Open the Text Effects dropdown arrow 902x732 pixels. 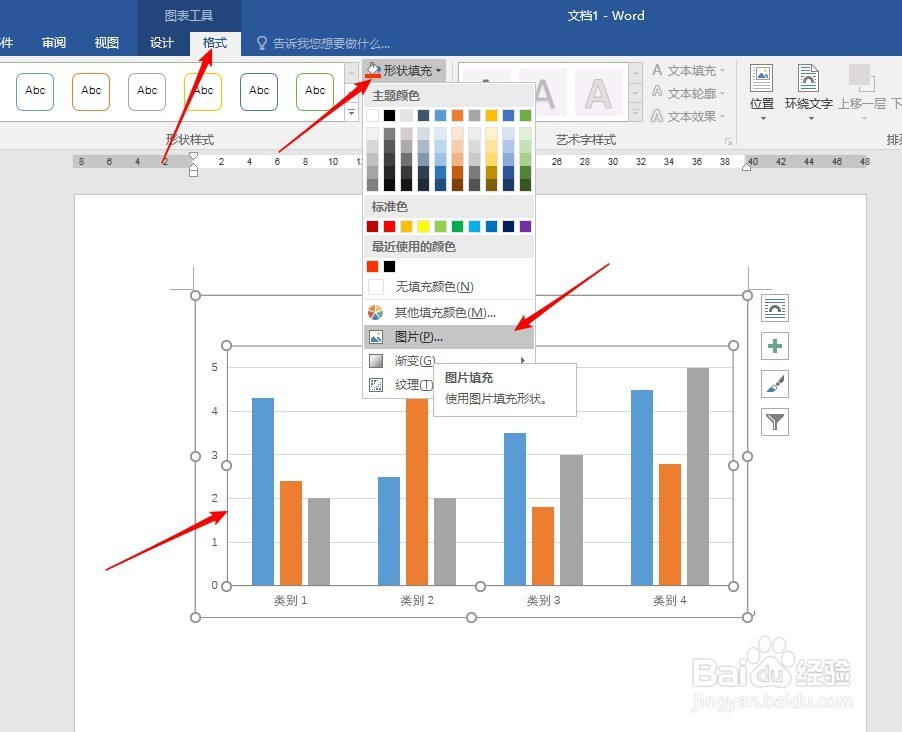[x=723, y=116]
